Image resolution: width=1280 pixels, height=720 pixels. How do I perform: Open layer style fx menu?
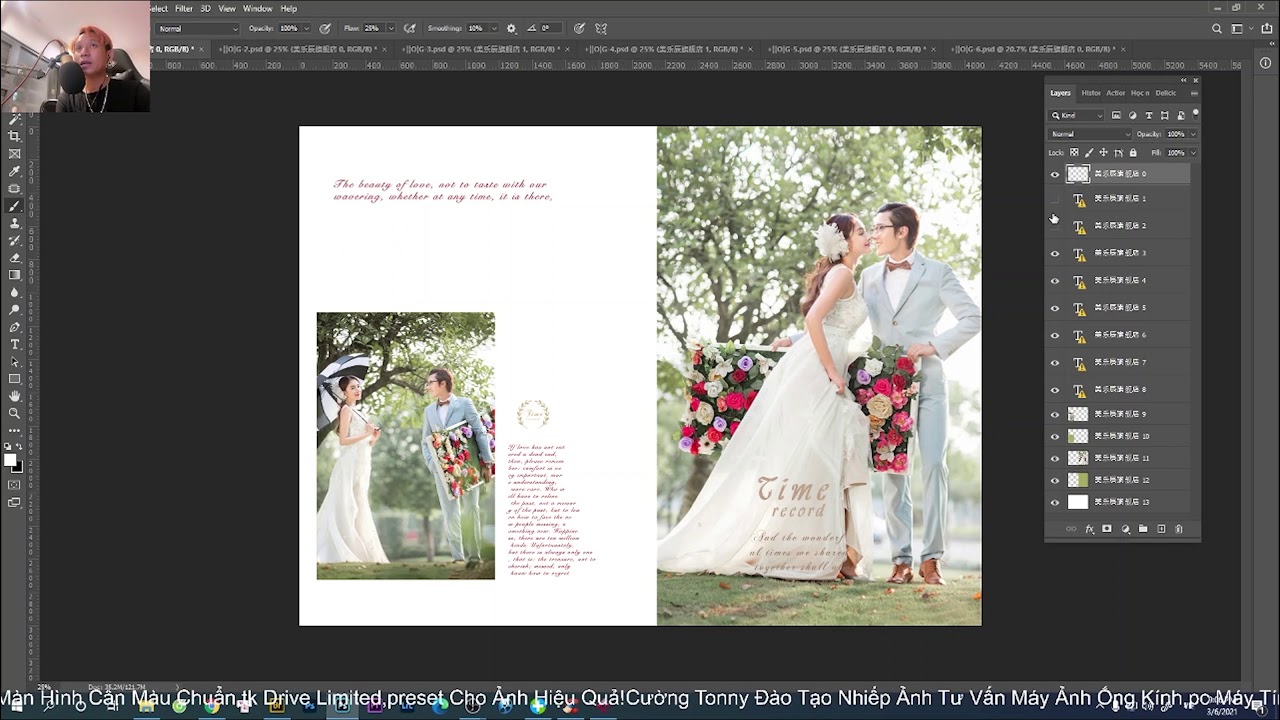coord(1089,529)
